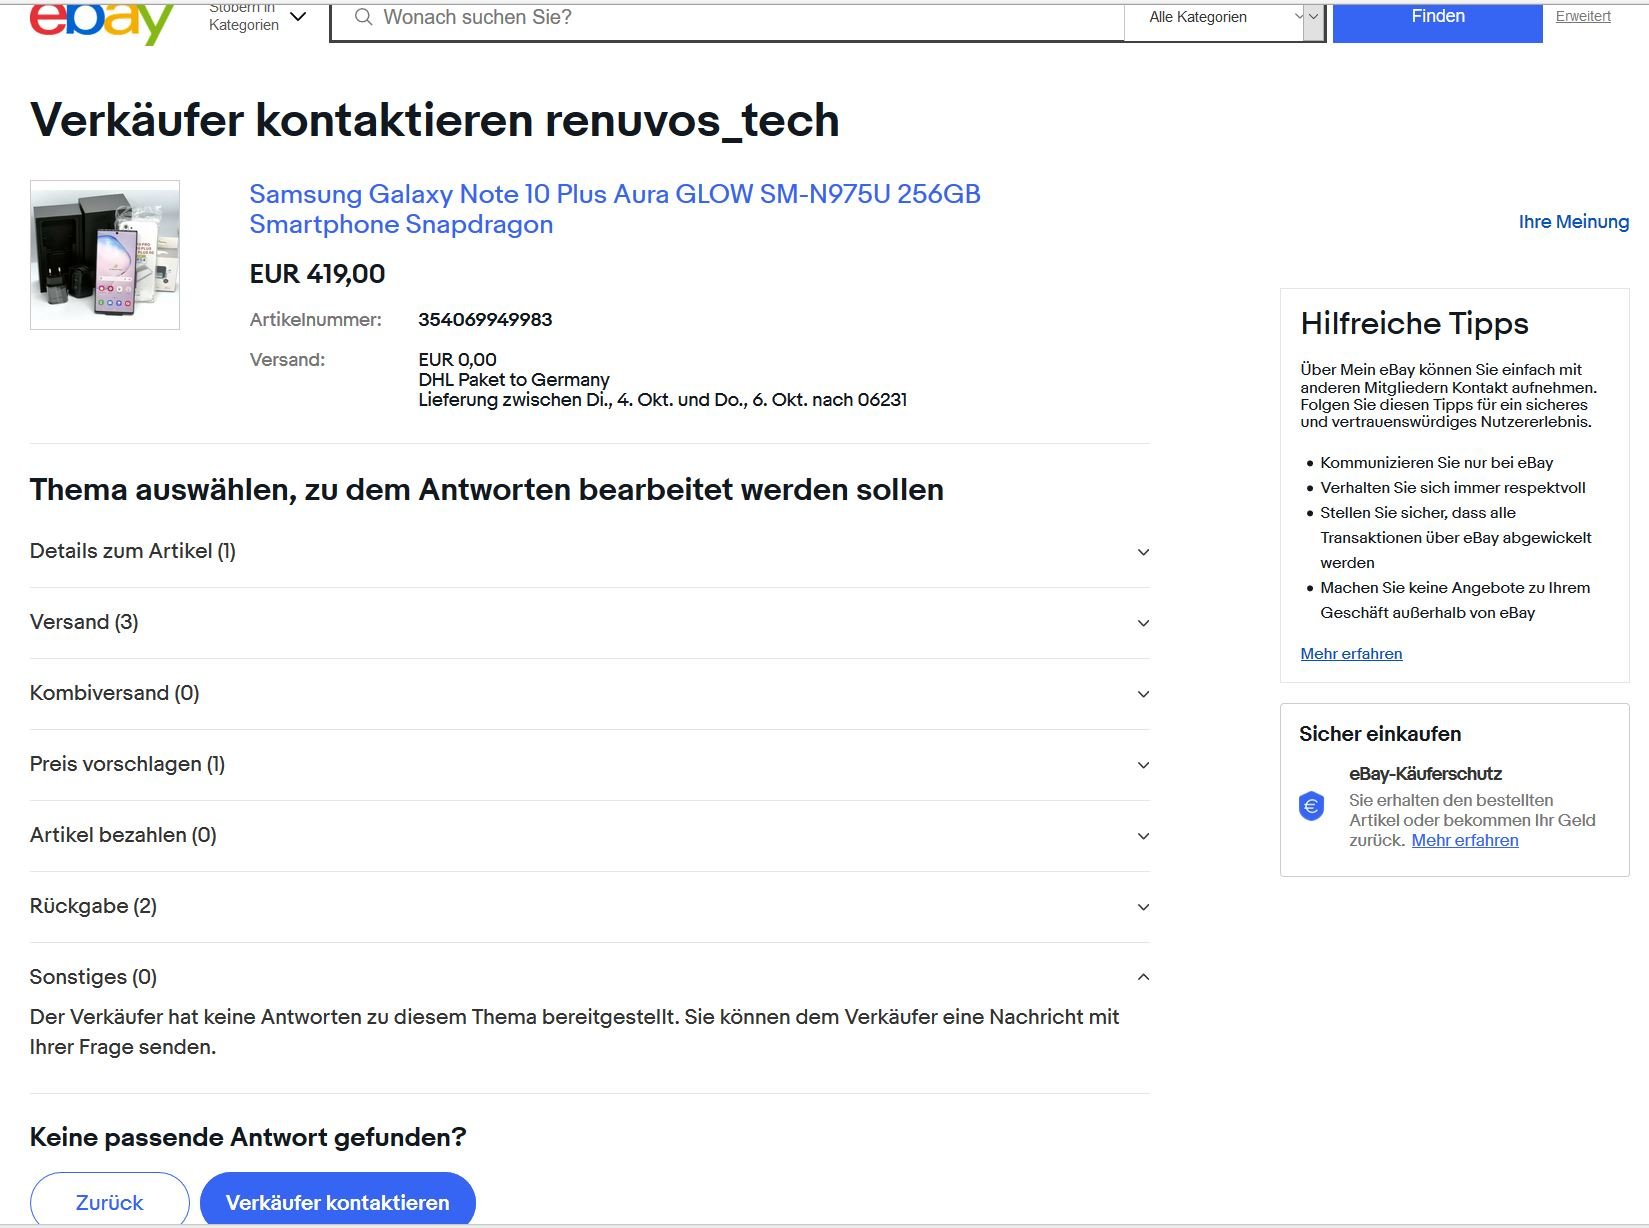Click the Verkäufer kontaktieren renuvos_tech heading

pyautogui.click(x=434, y=120)
